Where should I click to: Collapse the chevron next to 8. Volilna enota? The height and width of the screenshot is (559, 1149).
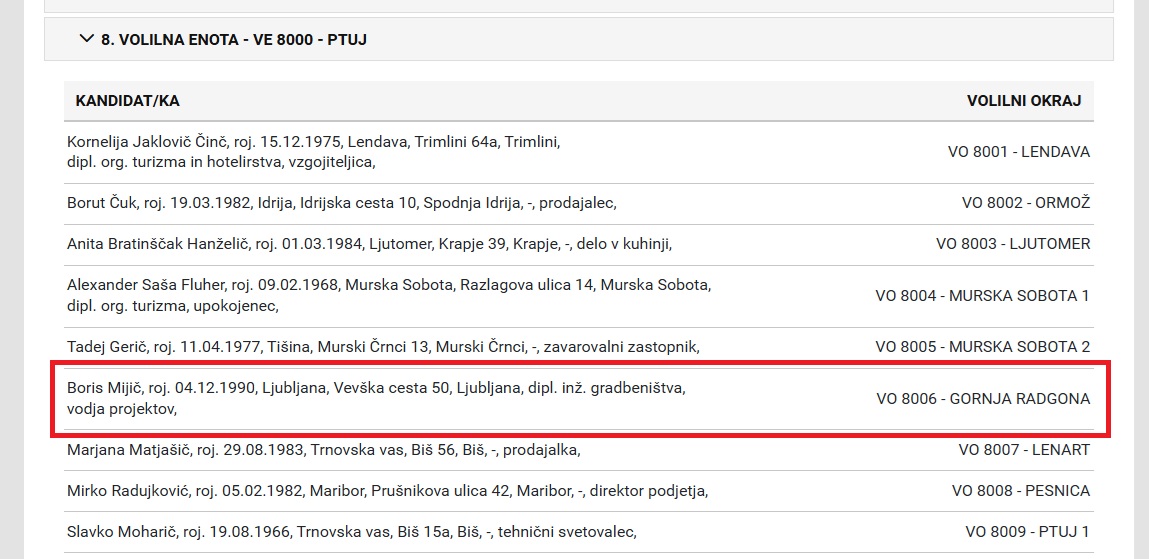click(86, 38)
